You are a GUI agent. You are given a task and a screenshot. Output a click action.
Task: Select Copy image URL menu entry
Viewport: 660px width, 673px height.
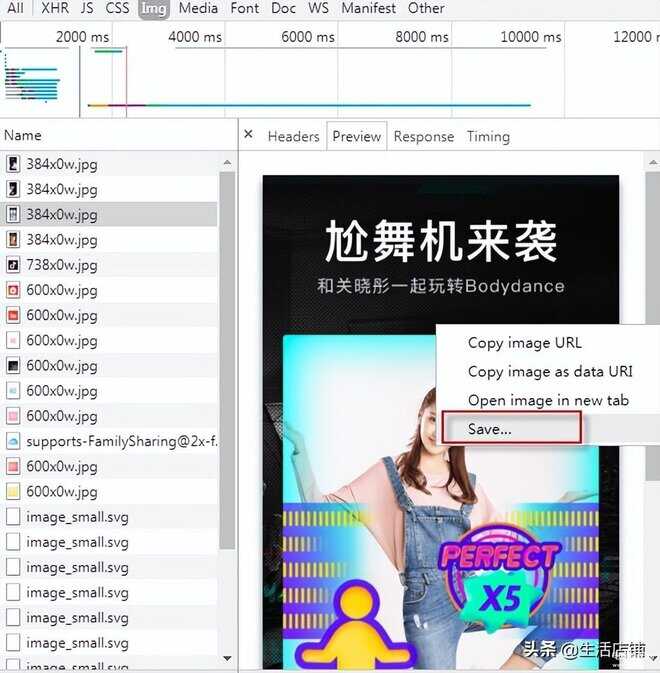click(524, 343)
